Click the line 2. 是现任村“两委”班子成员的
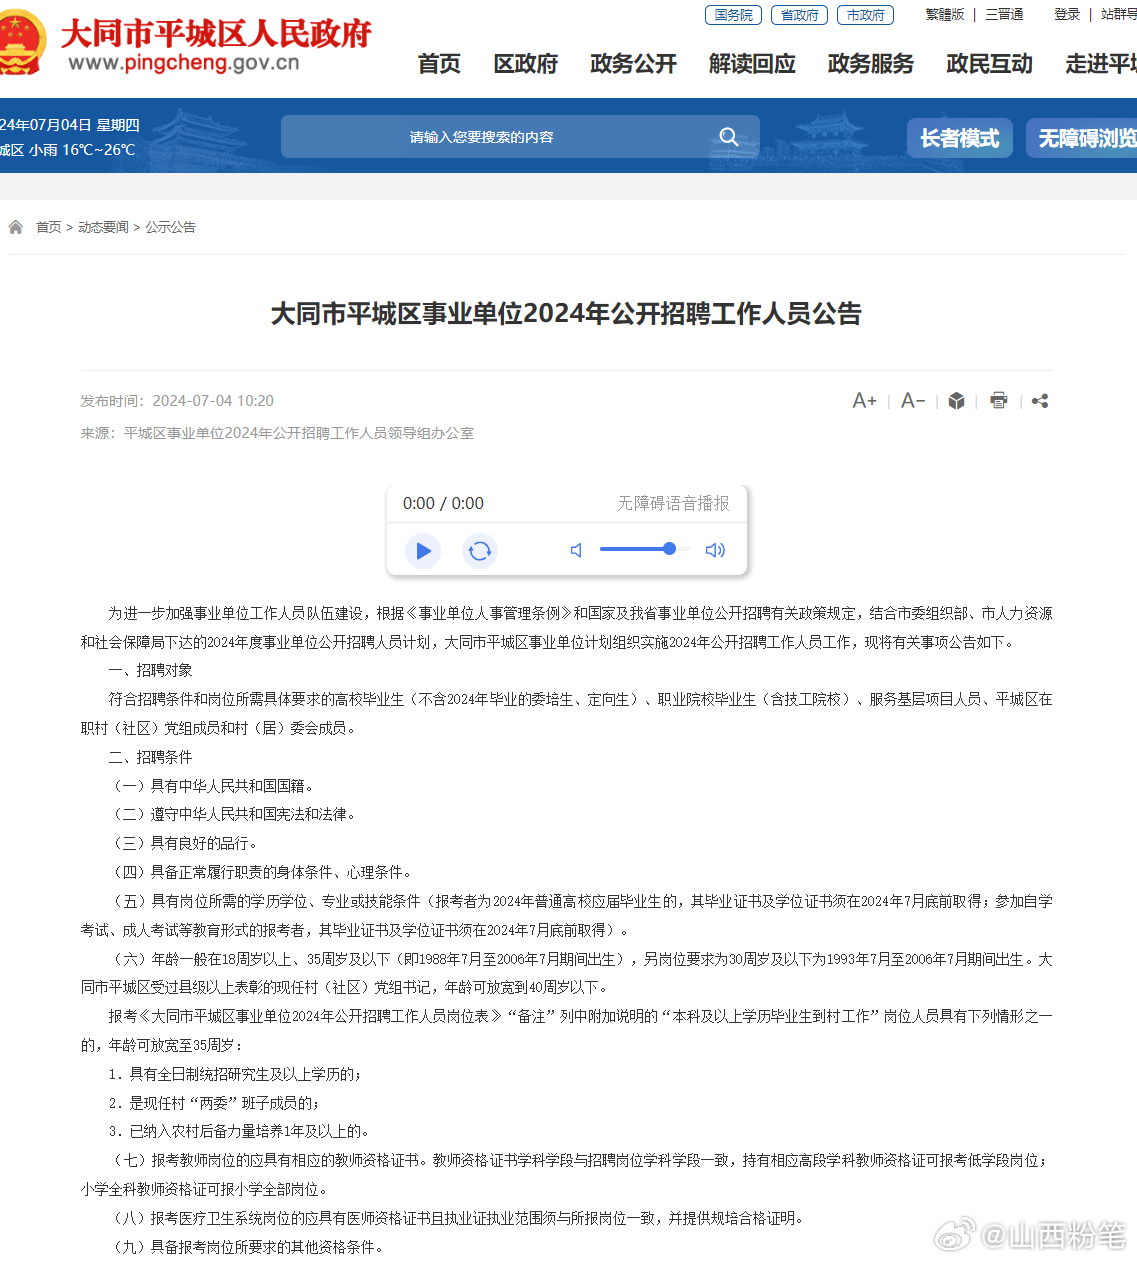This screenshot has height=1262, width=1137. tap(214, 1103)
